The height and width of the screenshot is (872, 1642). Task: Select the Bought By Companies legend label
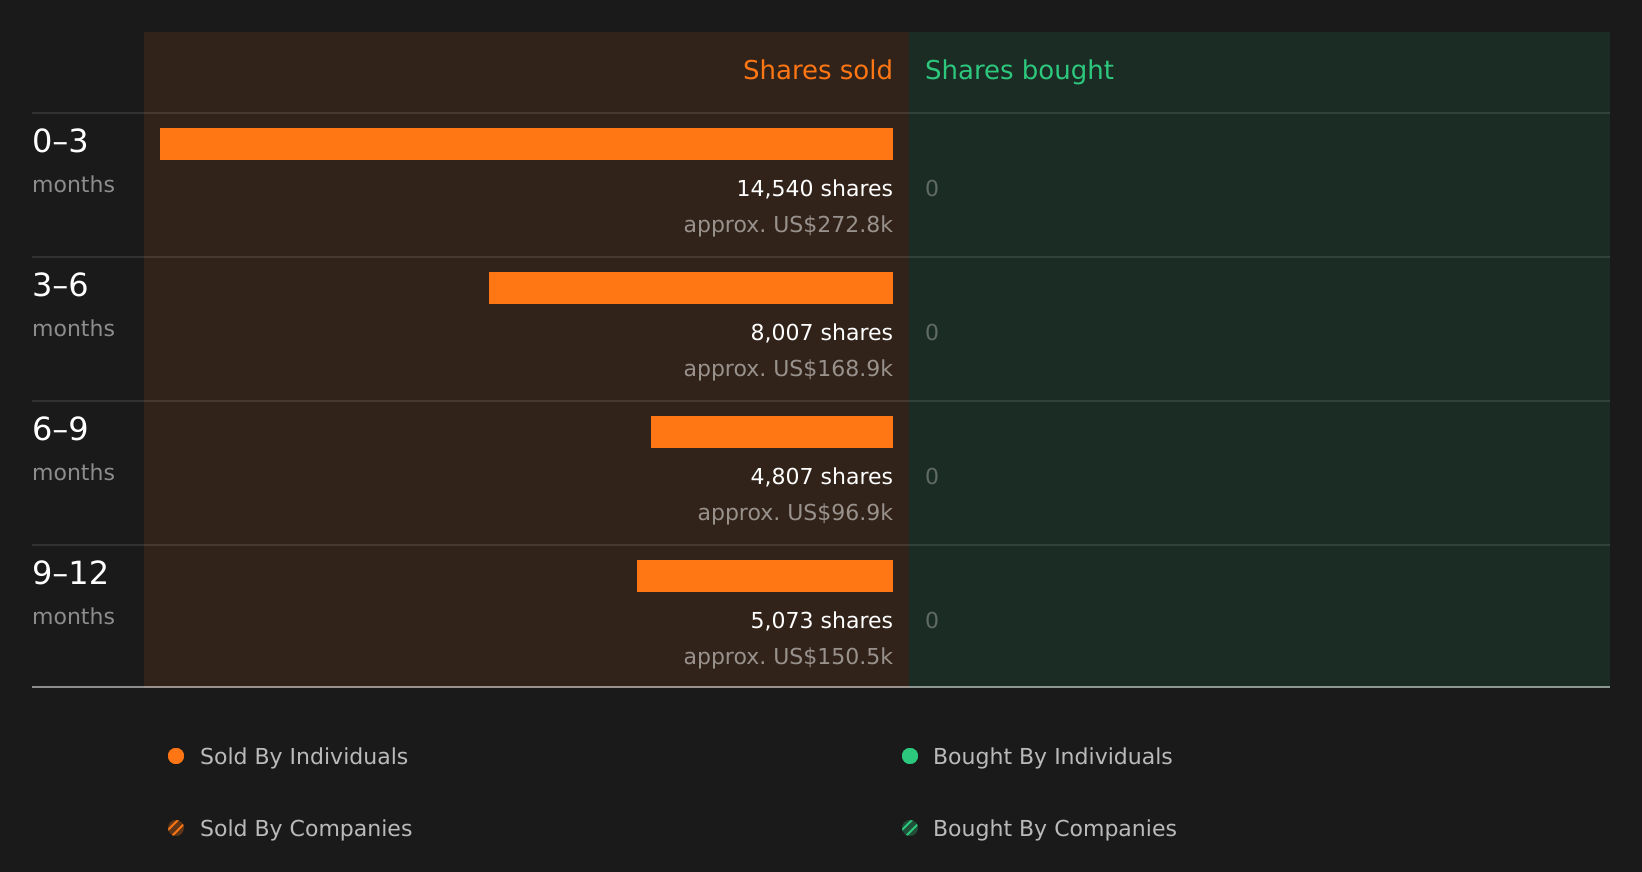click(x=1055, y=829)
